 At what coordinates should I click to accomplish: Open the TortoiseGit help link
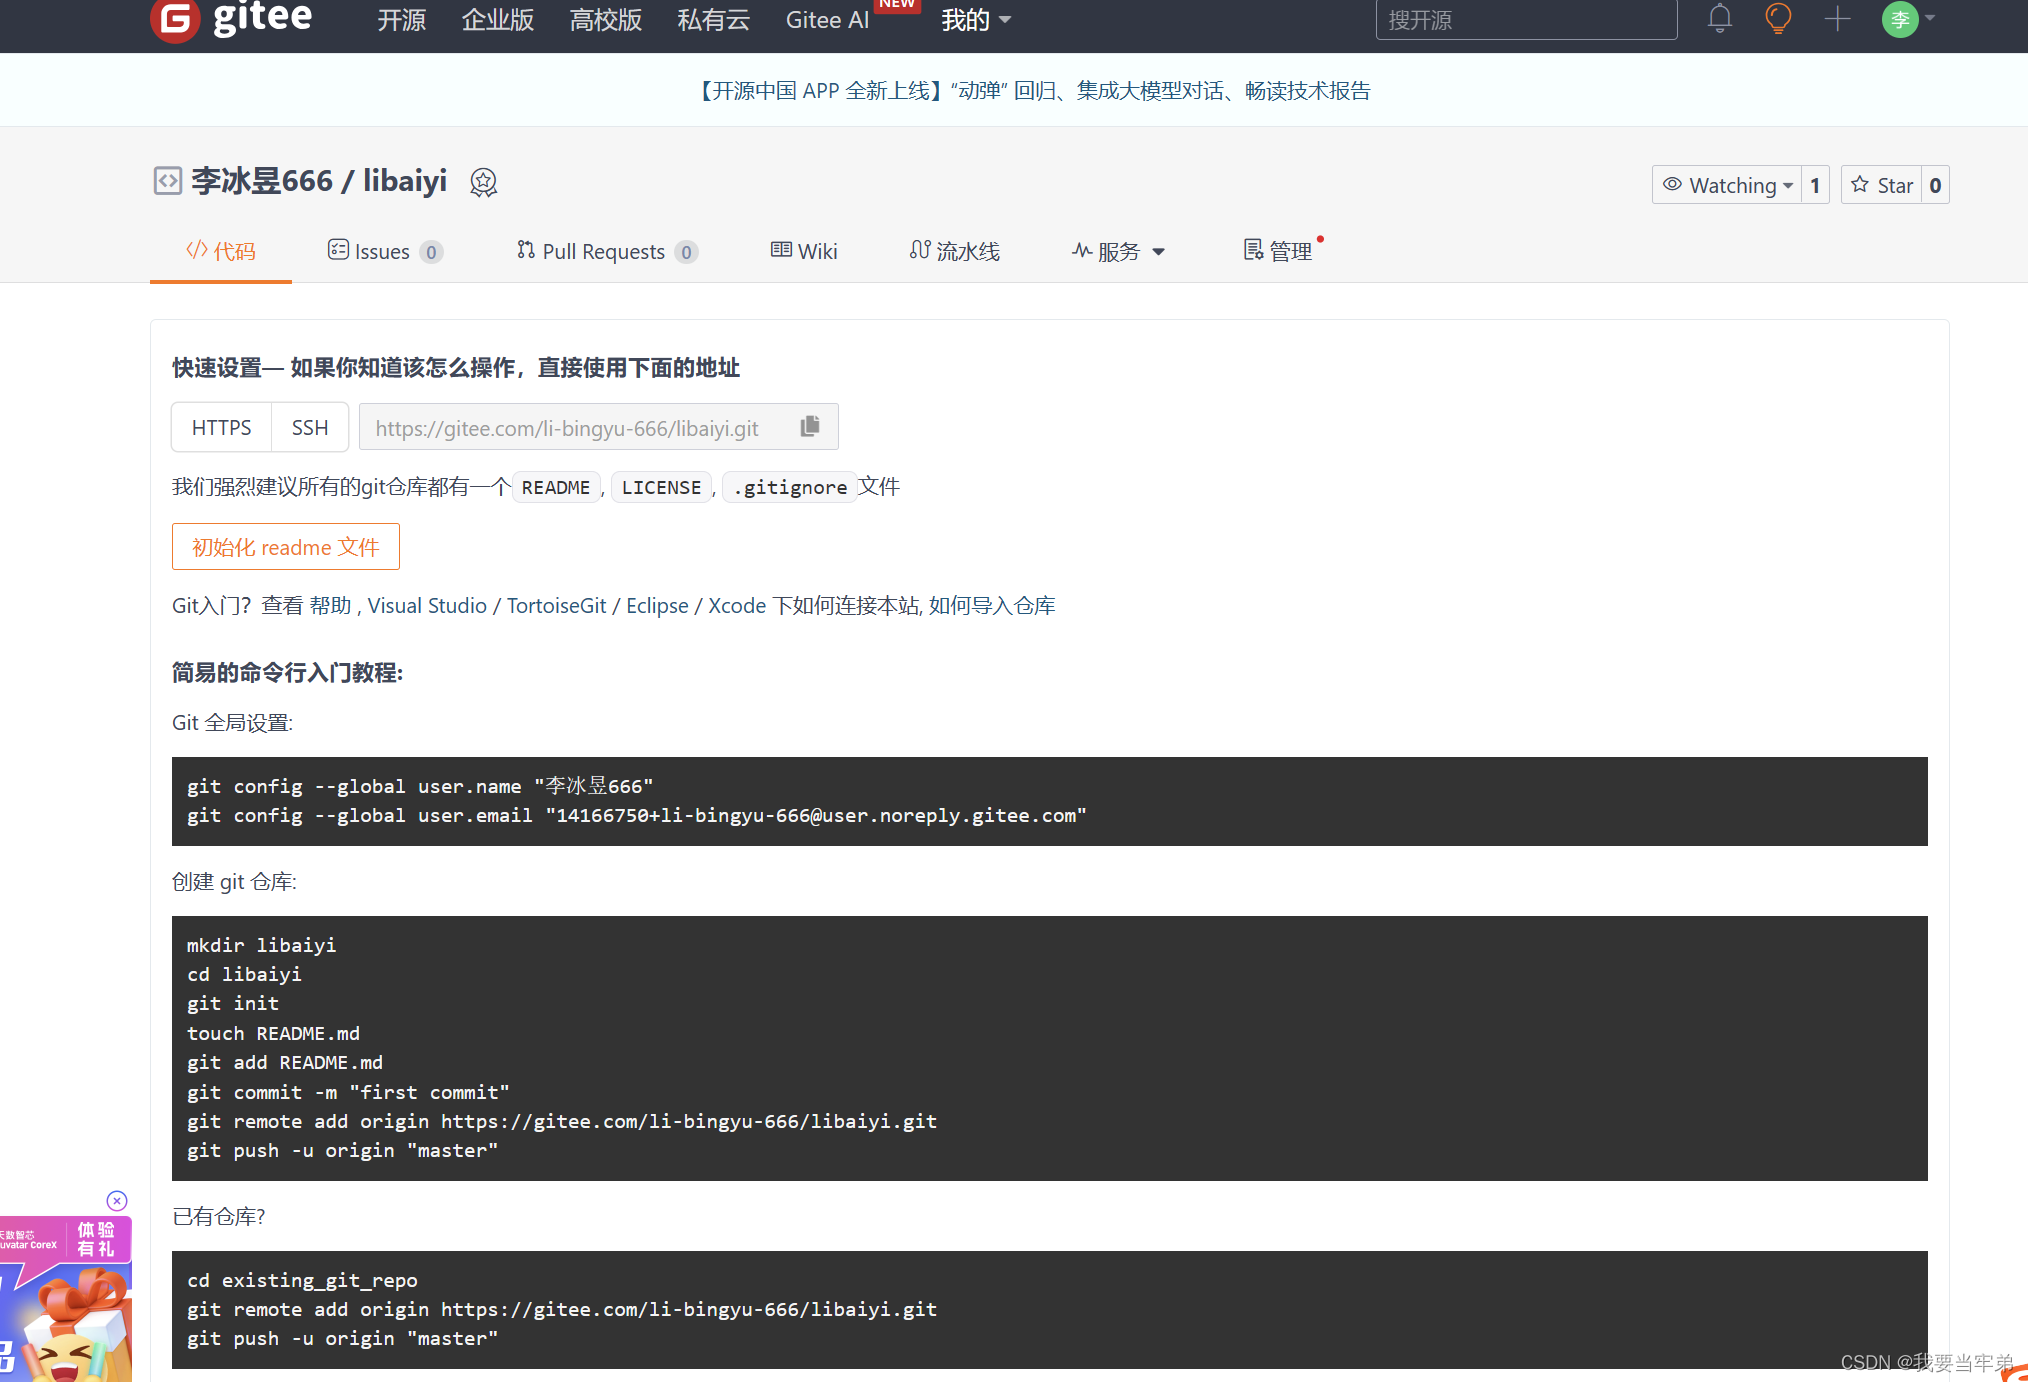click(x=556, y=606)
